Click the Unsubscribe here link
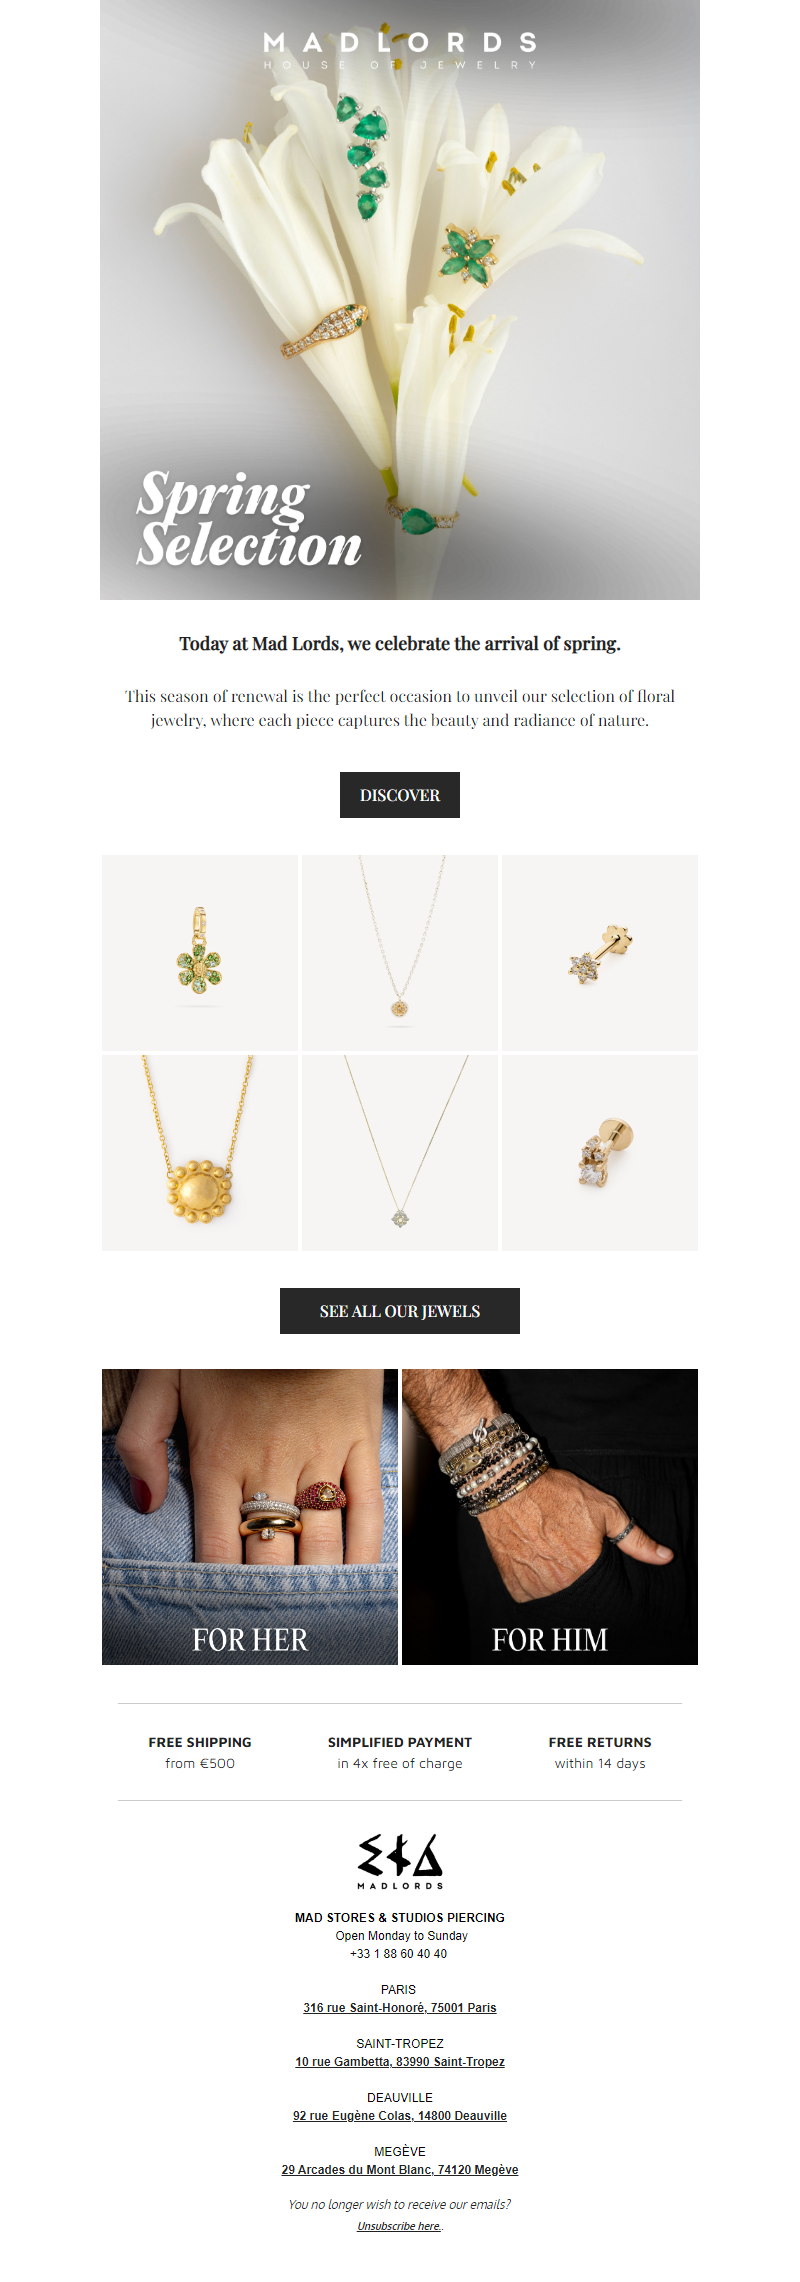 click(399, 2226)
